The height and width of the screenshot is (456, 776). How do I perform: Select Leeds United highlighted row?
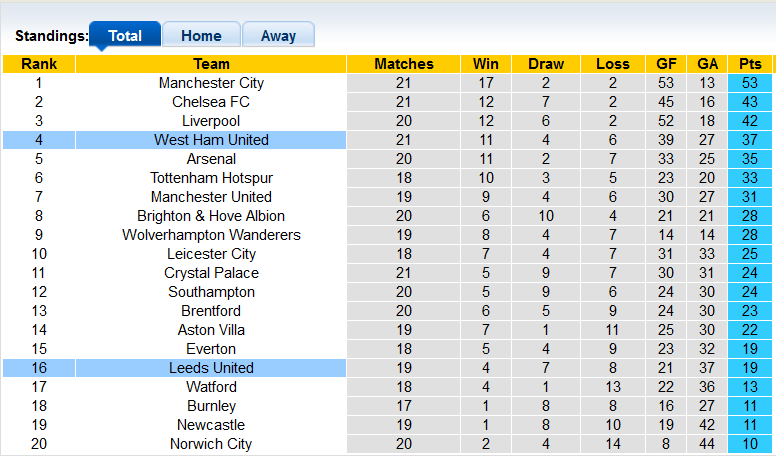[x=211, y=368]
